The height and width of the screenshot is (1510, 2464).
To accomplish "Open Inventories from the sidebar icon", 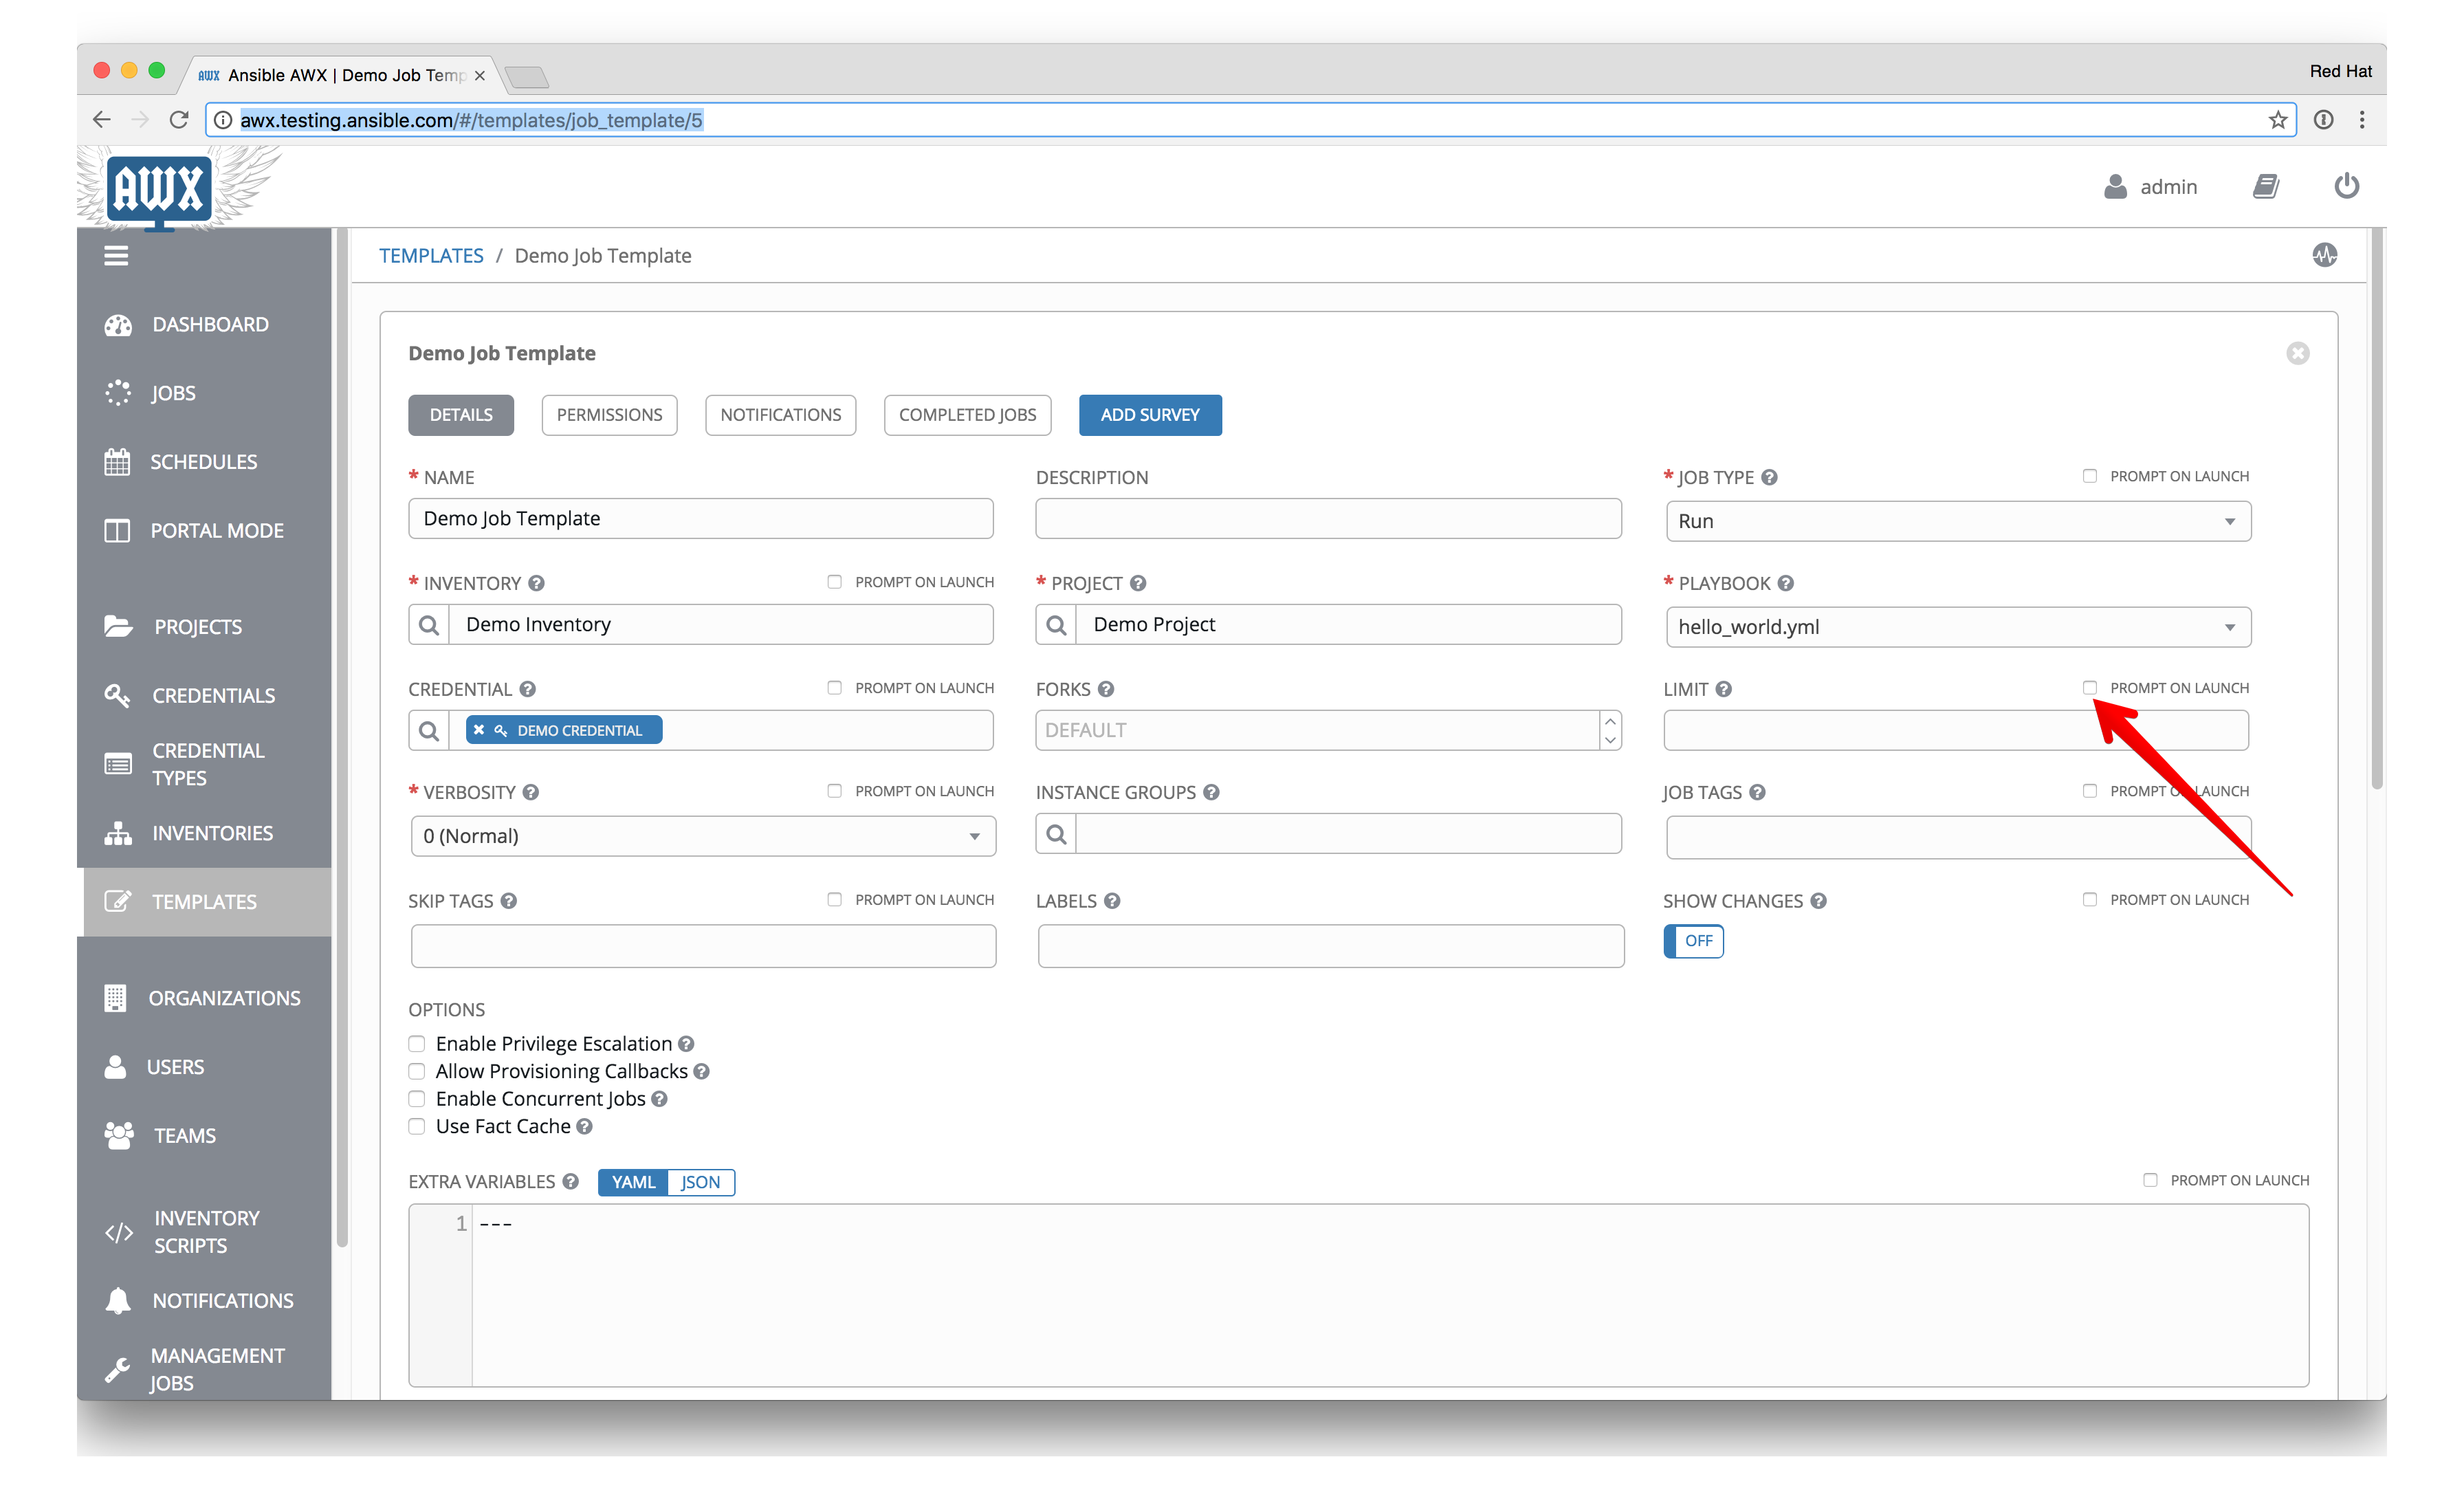I will point(118,832).
